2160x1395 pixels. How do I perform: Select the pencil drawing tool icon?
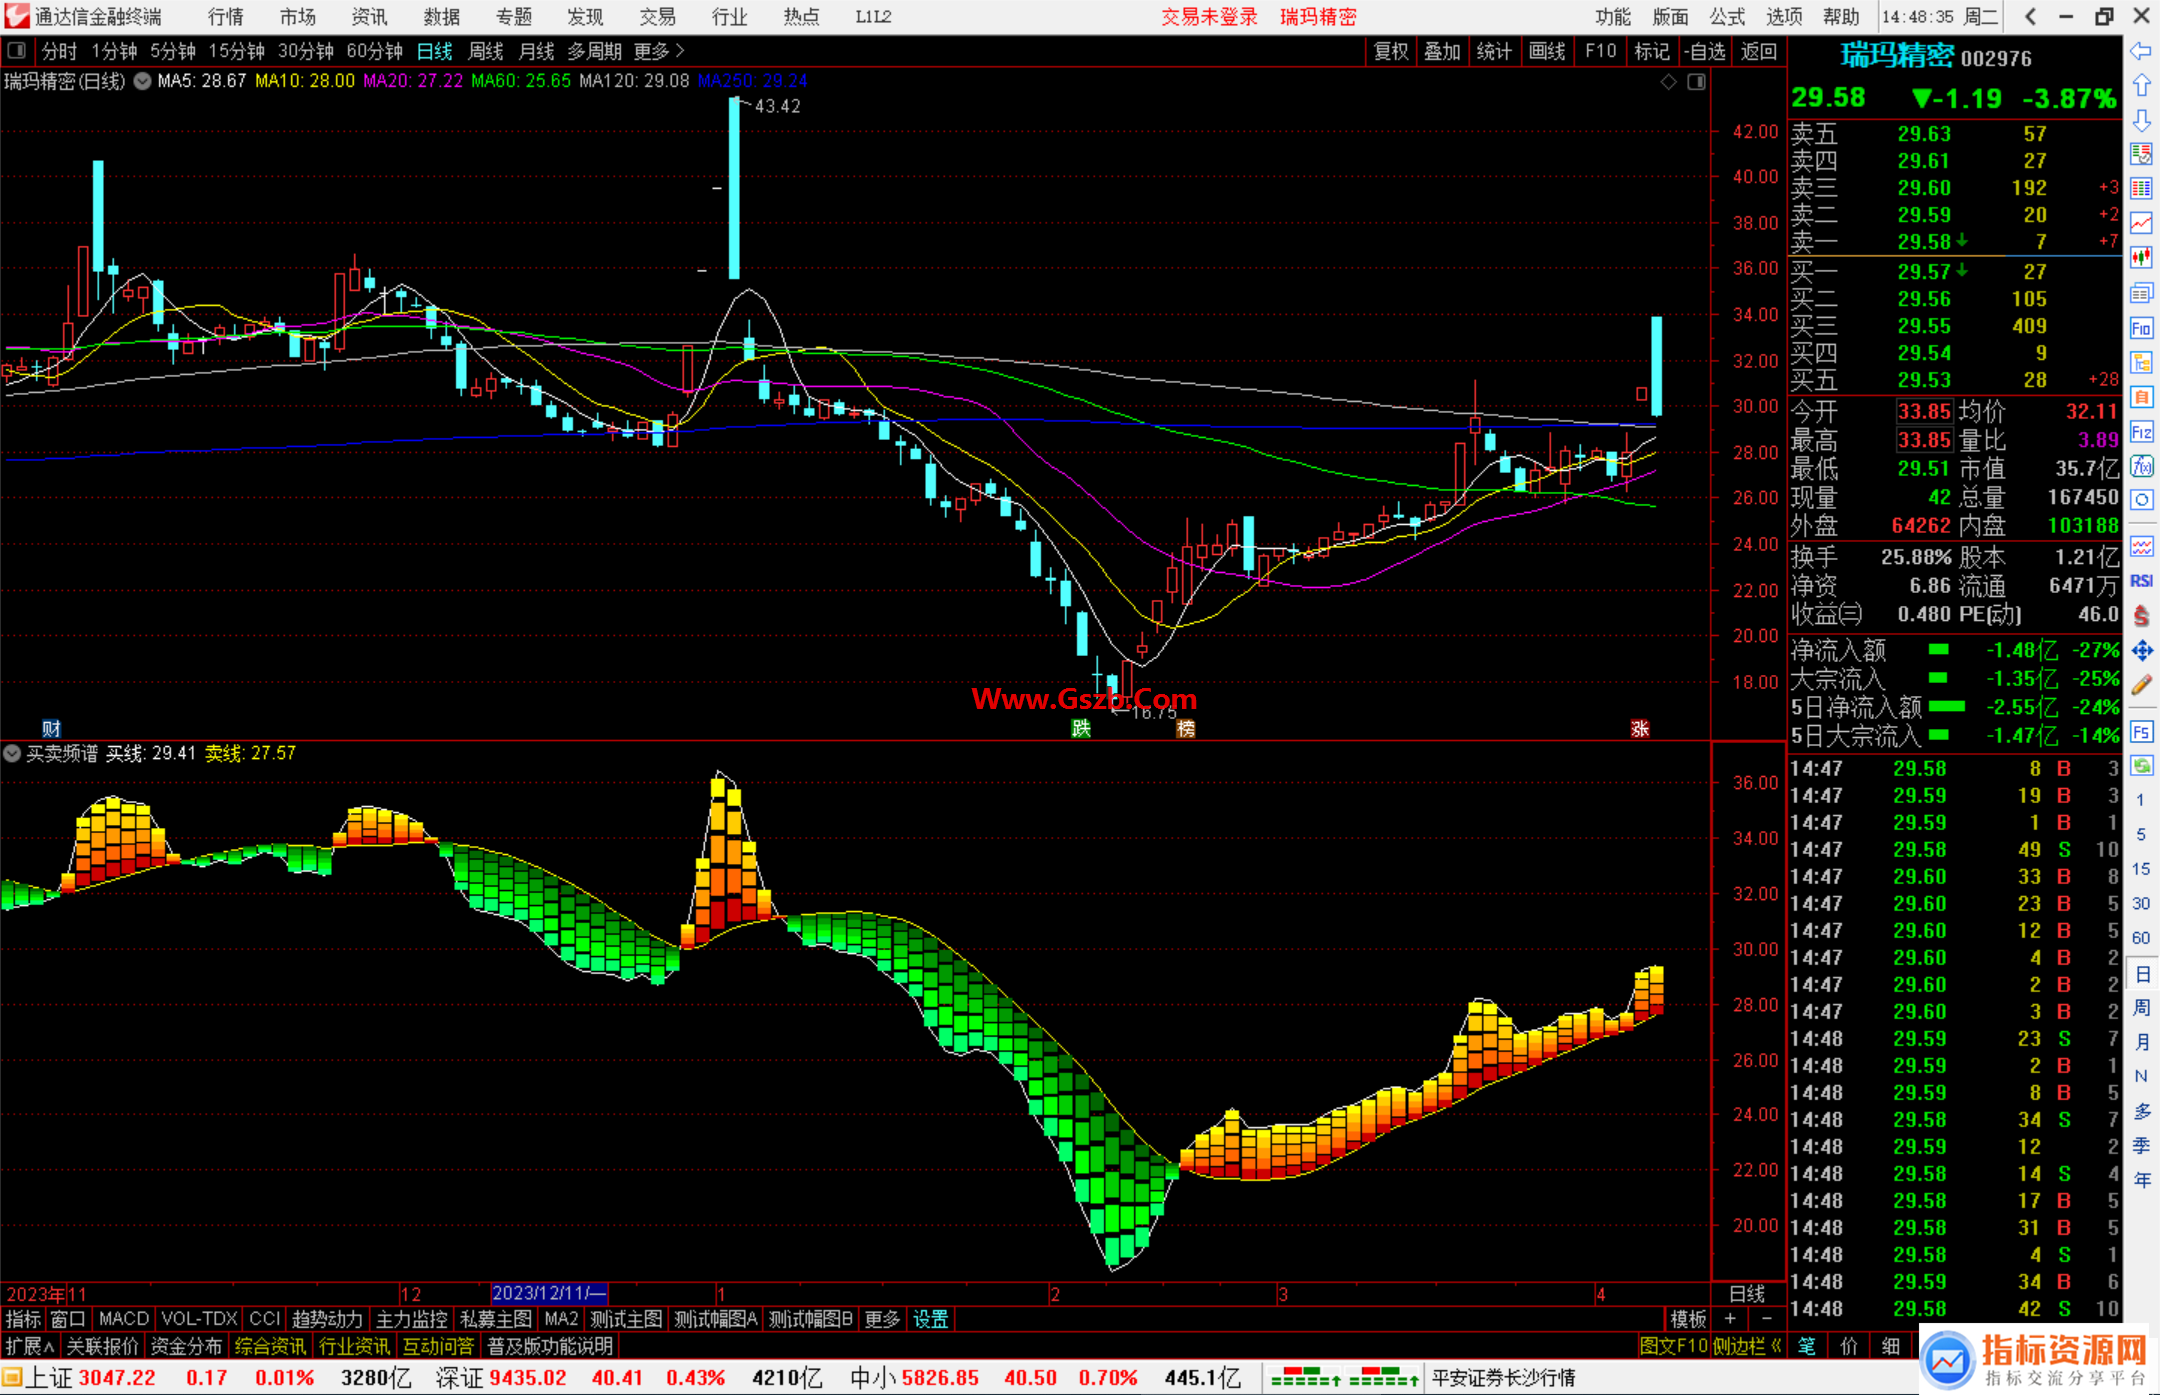click(2141, 685)
